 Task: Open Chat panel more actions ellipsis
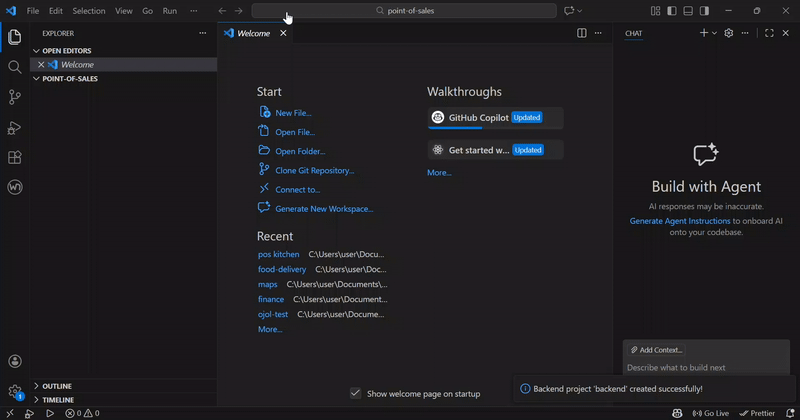(745, 33)
